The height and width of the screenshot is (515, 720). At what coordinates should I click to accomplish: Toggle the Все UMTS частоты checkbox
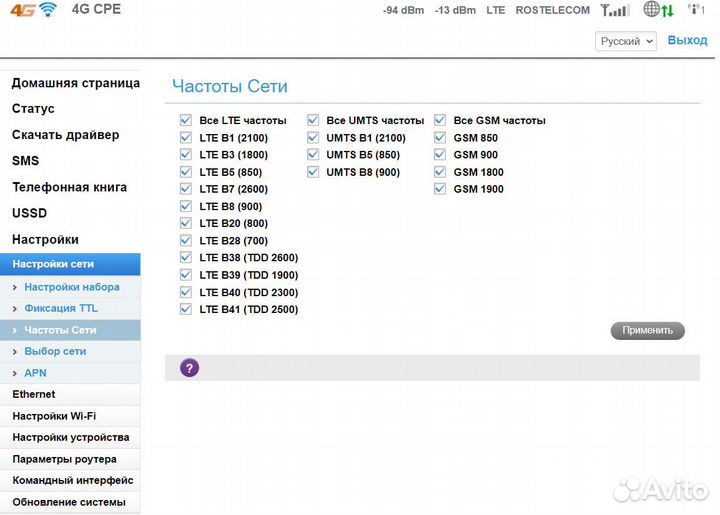tap(313, 120)
